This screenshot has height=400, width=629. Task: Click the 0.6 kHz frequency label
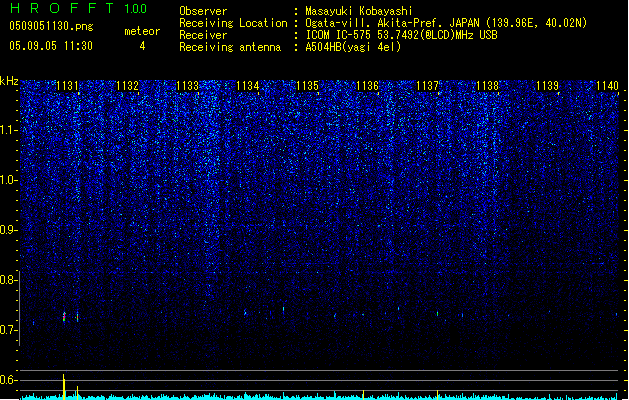[x=8, y=380]
